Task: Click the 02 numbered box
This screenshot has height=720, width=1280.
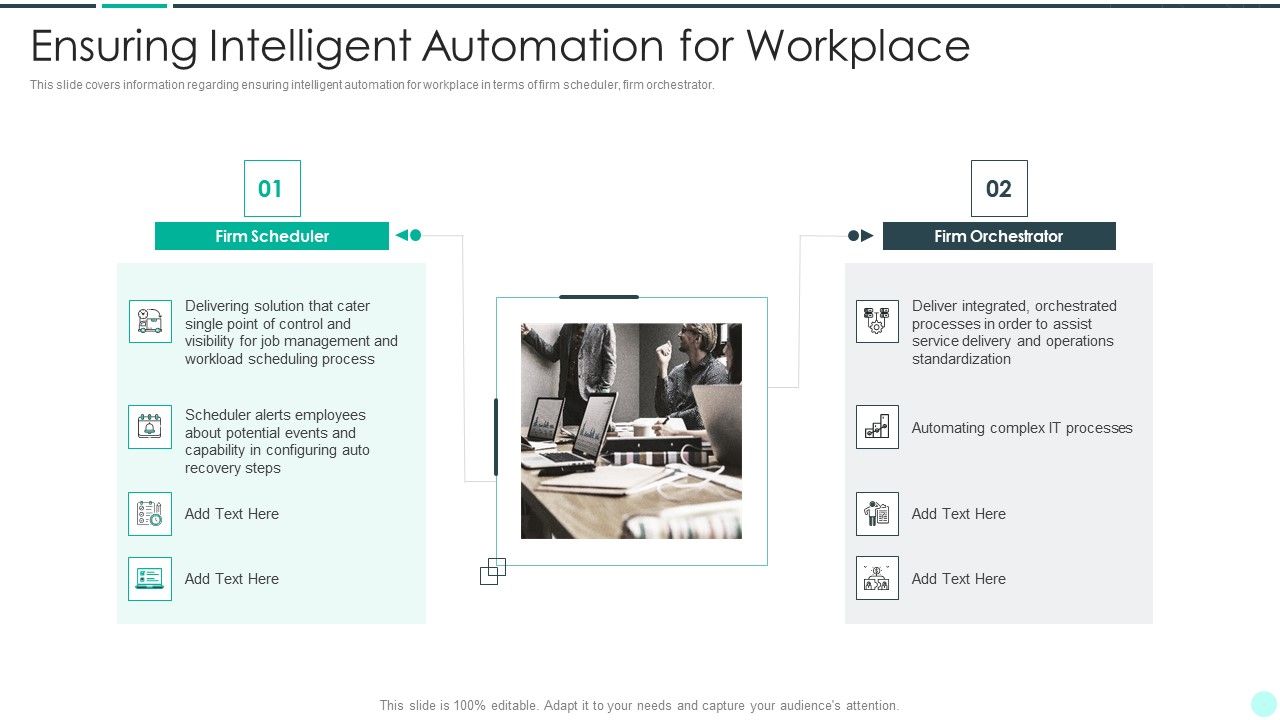Action: coord(999,188)
